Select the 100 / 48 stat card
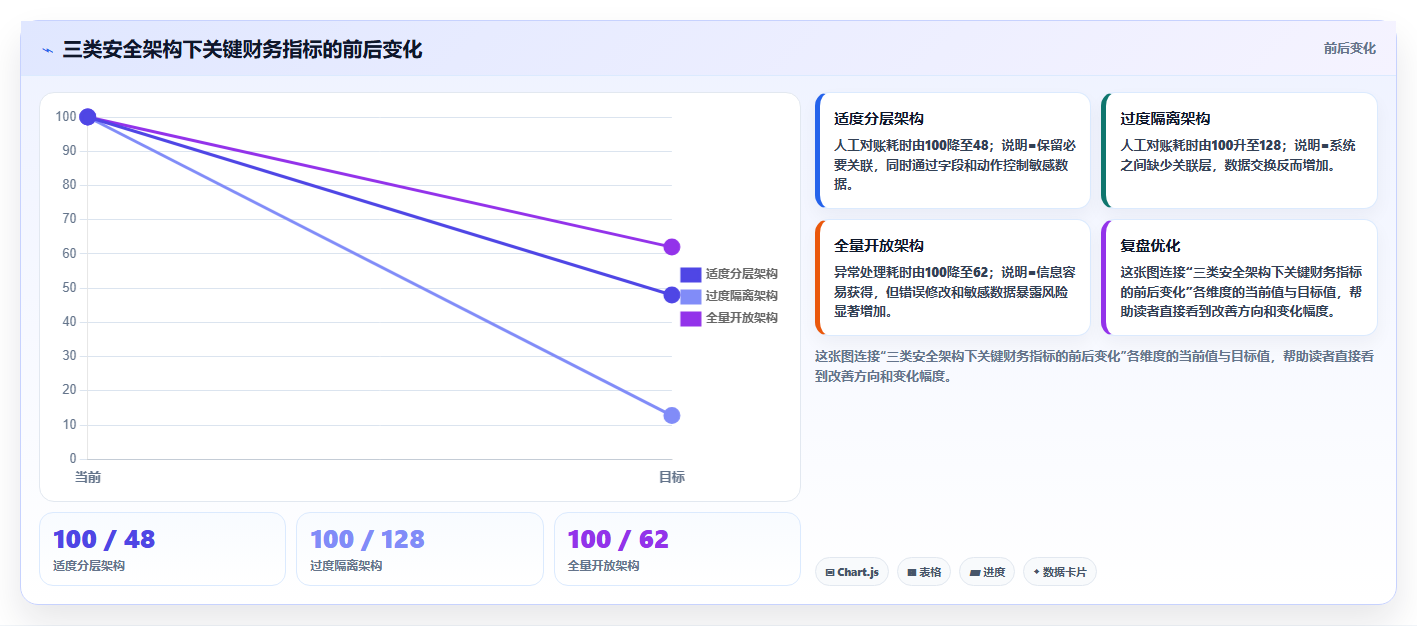The image size is (1417, 626). (162, 549)
